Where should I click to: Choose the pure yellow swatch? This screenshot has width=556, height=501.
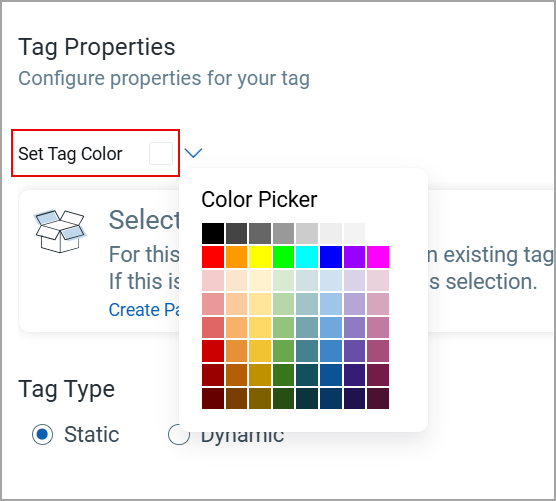[x=260, y=257]
